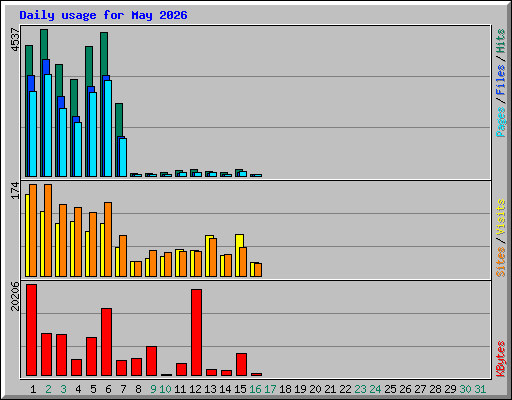Viewport: 512px width, 400px height.
Task: Click day 27 on the x-axis
Action: [x=420, y=389]
